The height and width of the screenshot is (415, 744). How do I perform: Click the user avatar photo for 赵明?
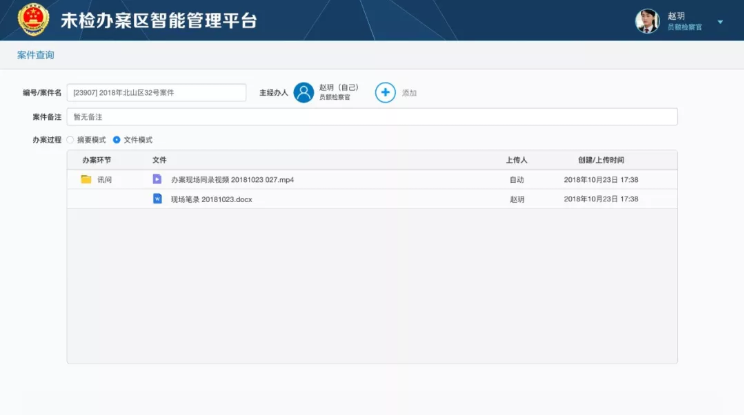coord(647,21)
